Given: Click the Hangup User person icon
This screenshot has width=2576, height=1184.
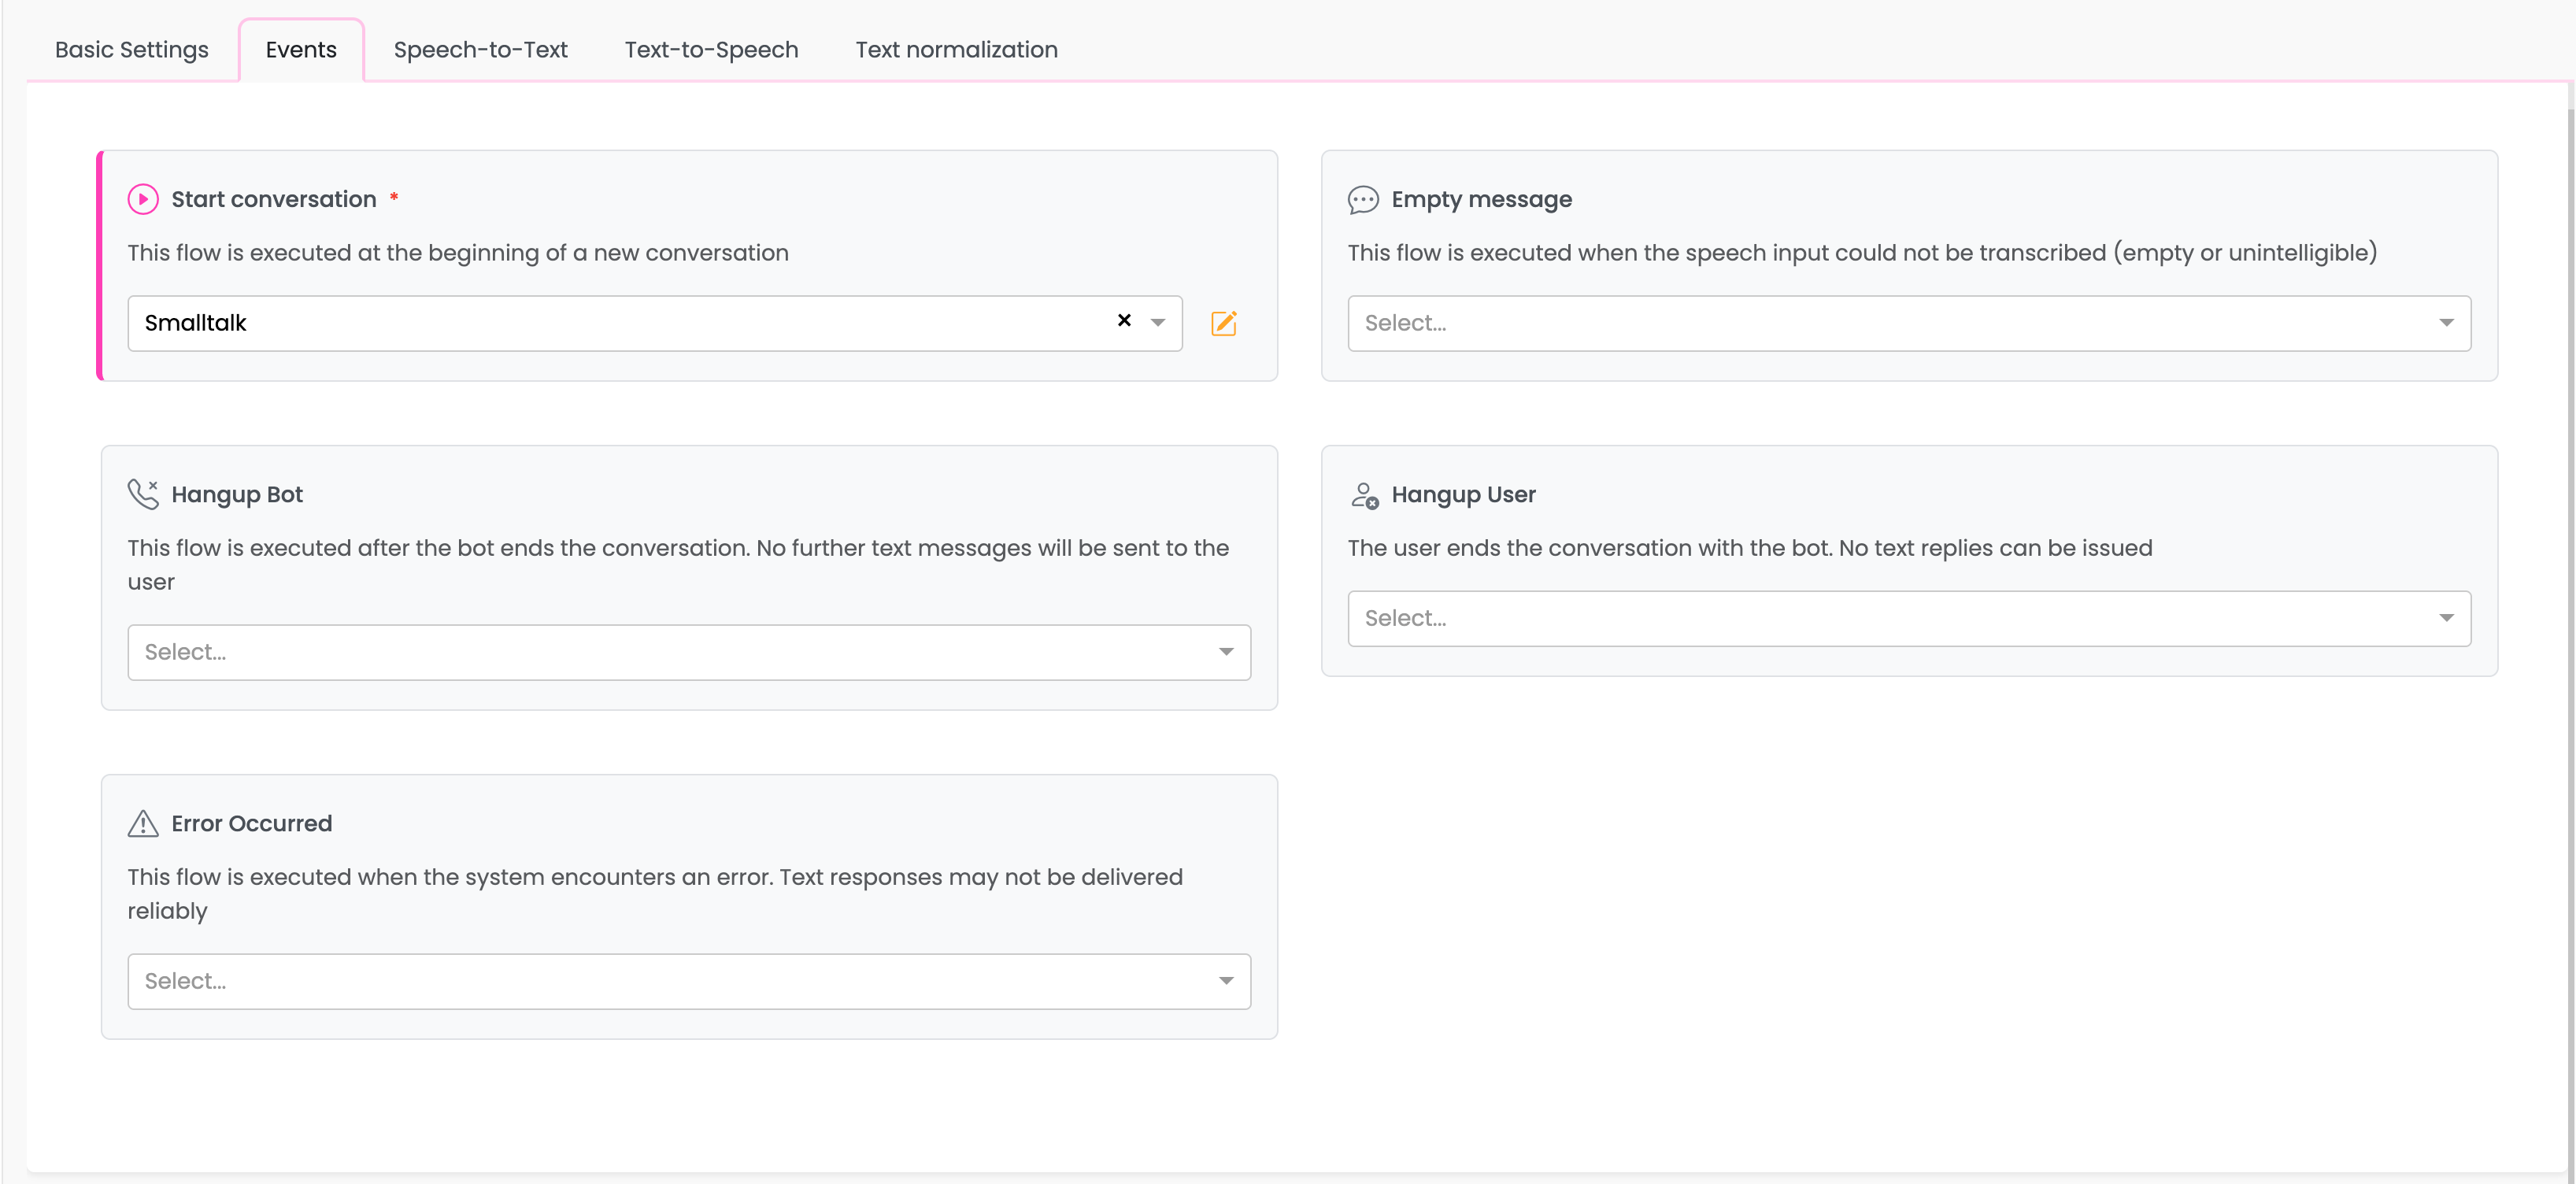Looking at the screenshot, I should 1364,494.
